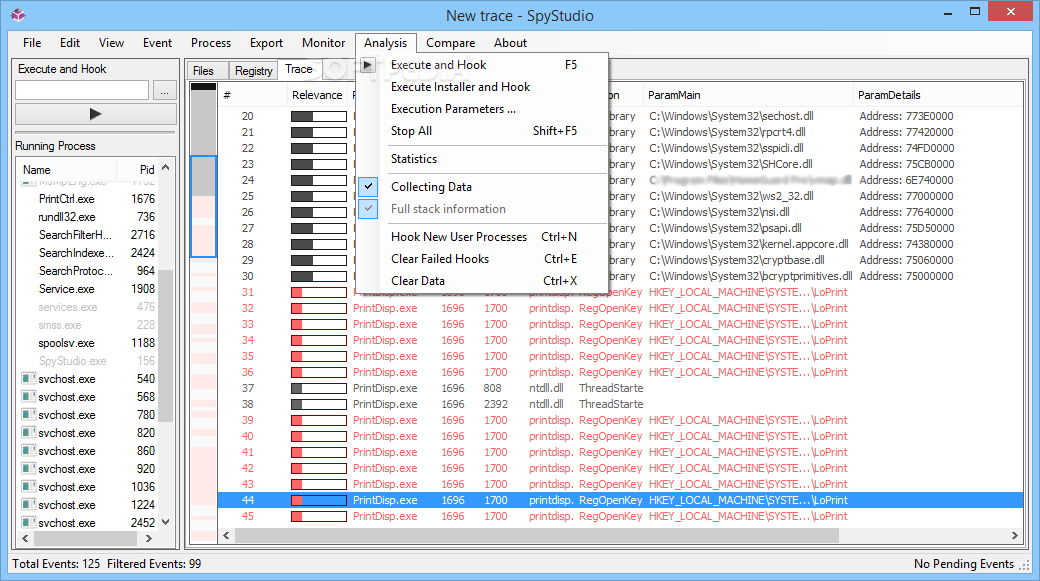Viewport: 1040px width, 581px height.
Task: Open the View menu
Action: tap(111, 43)
